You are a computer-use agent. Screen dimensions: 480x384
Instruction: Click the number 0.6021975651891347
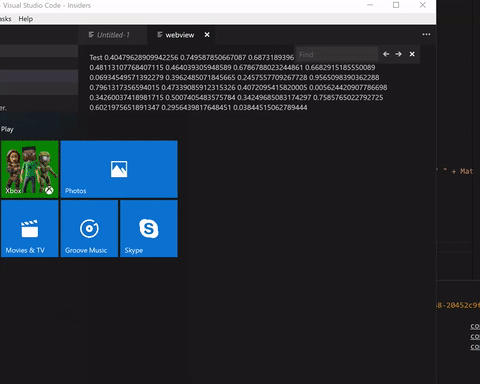click(124, 107)
